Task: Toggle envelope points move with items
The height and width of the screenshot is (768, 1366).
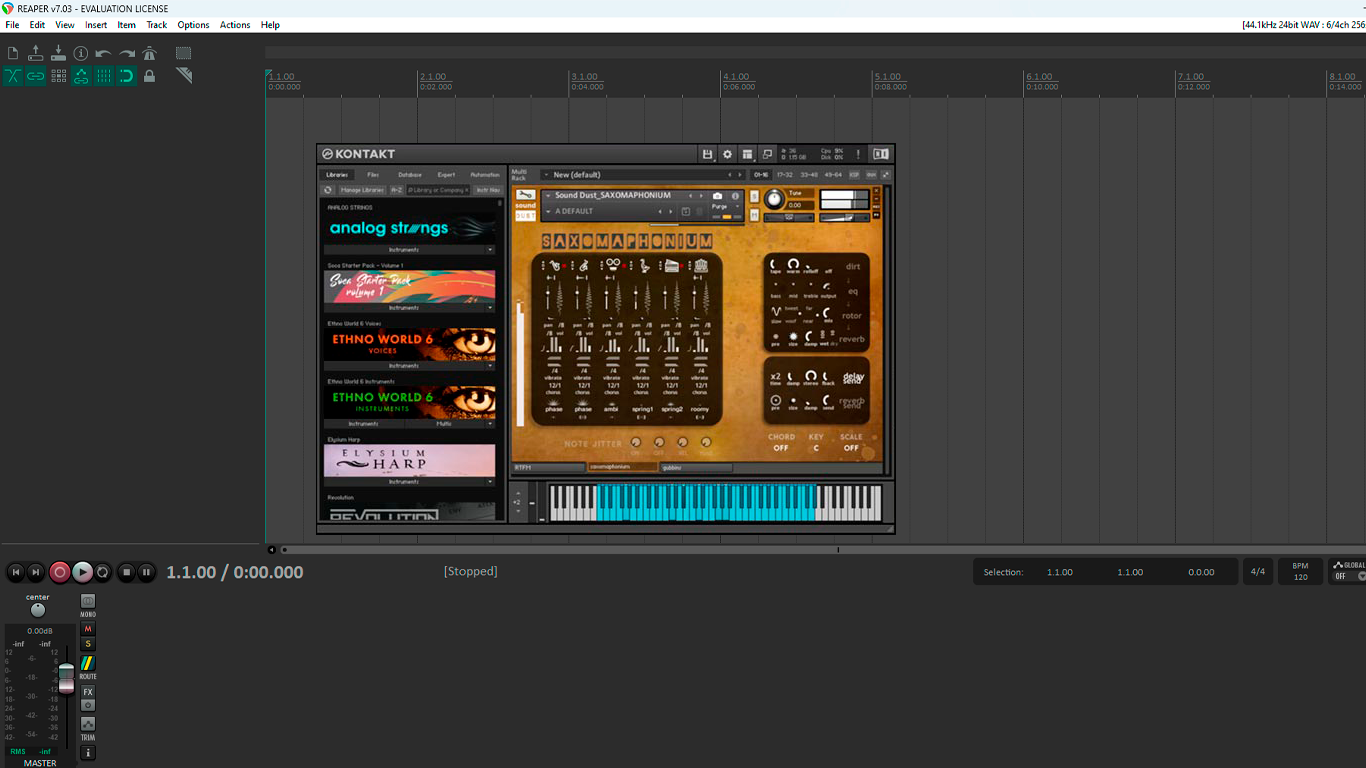Action: pos(81,76)
